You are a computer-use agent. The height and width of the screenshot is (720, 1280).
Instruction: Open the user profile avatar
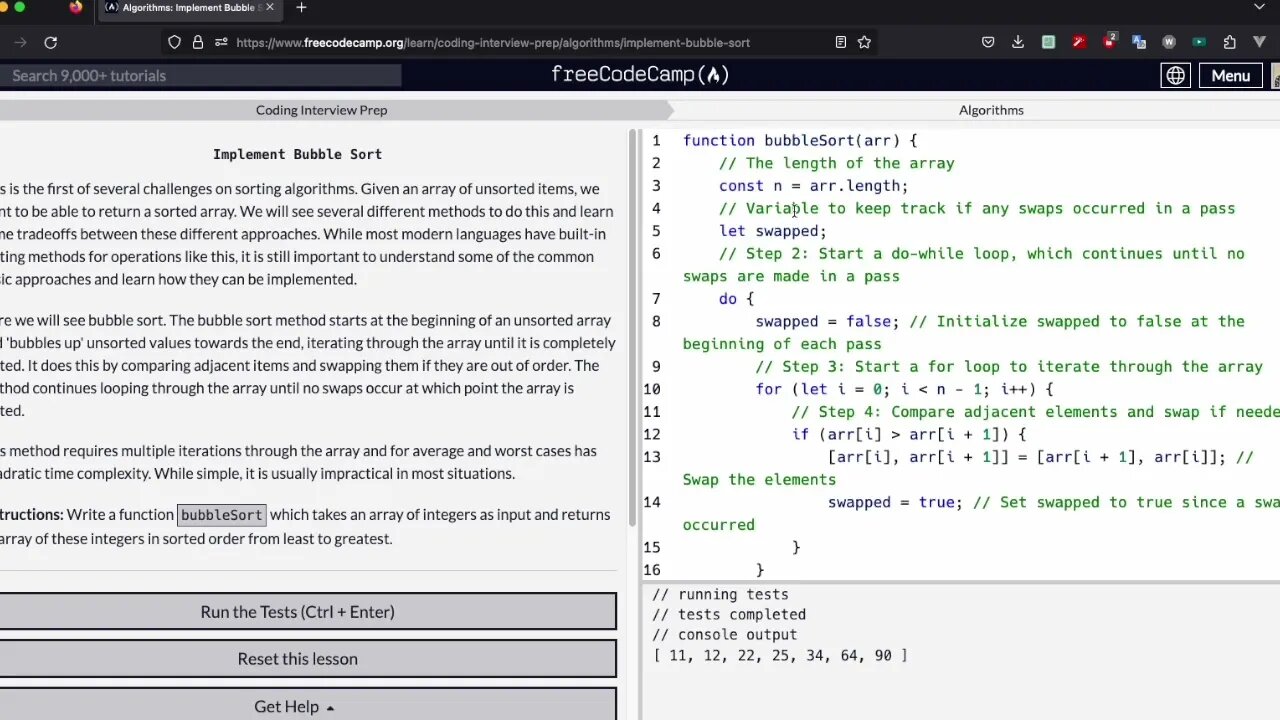pos(1275,75)
